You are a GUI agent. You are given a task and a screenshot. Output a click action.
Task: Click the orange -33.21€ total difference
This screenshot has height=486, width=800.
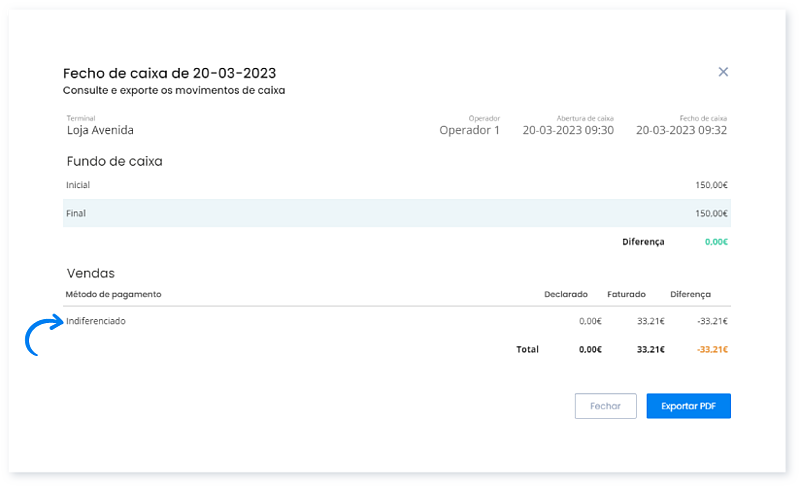pos(711,350)
